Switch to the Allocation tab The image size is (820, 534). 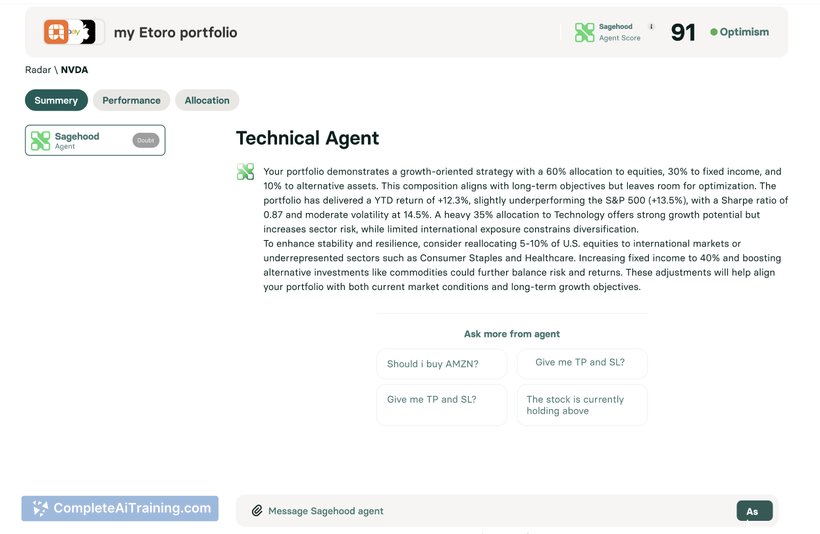(x=207, y=100)
